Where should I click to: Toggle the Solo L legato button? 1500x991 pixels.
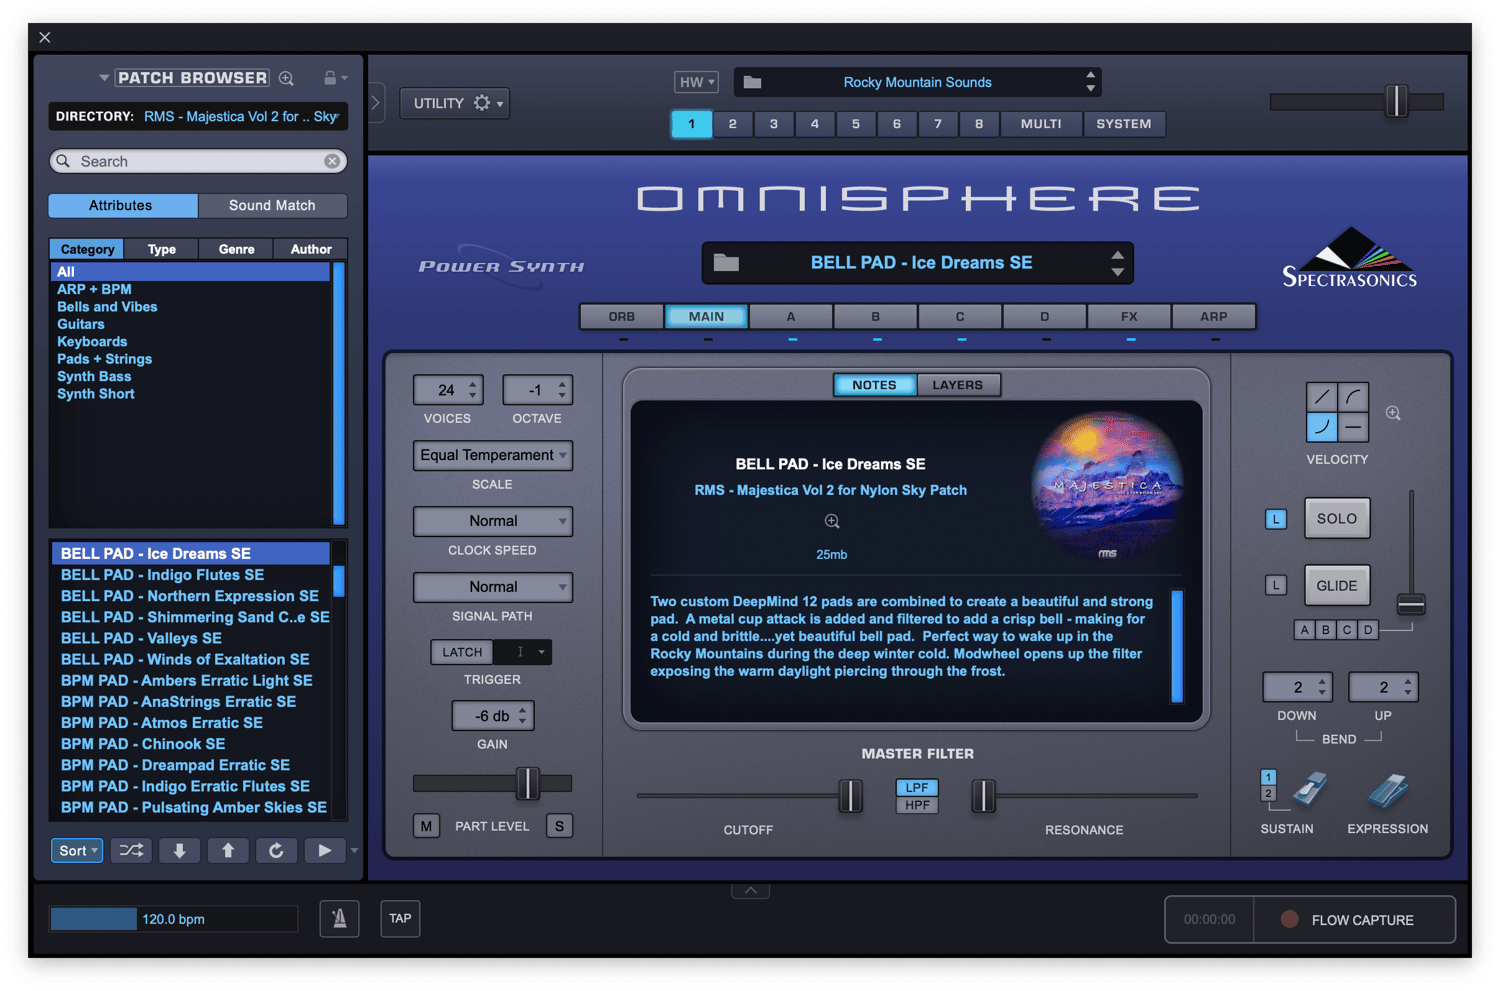(x=1276, y=519)
